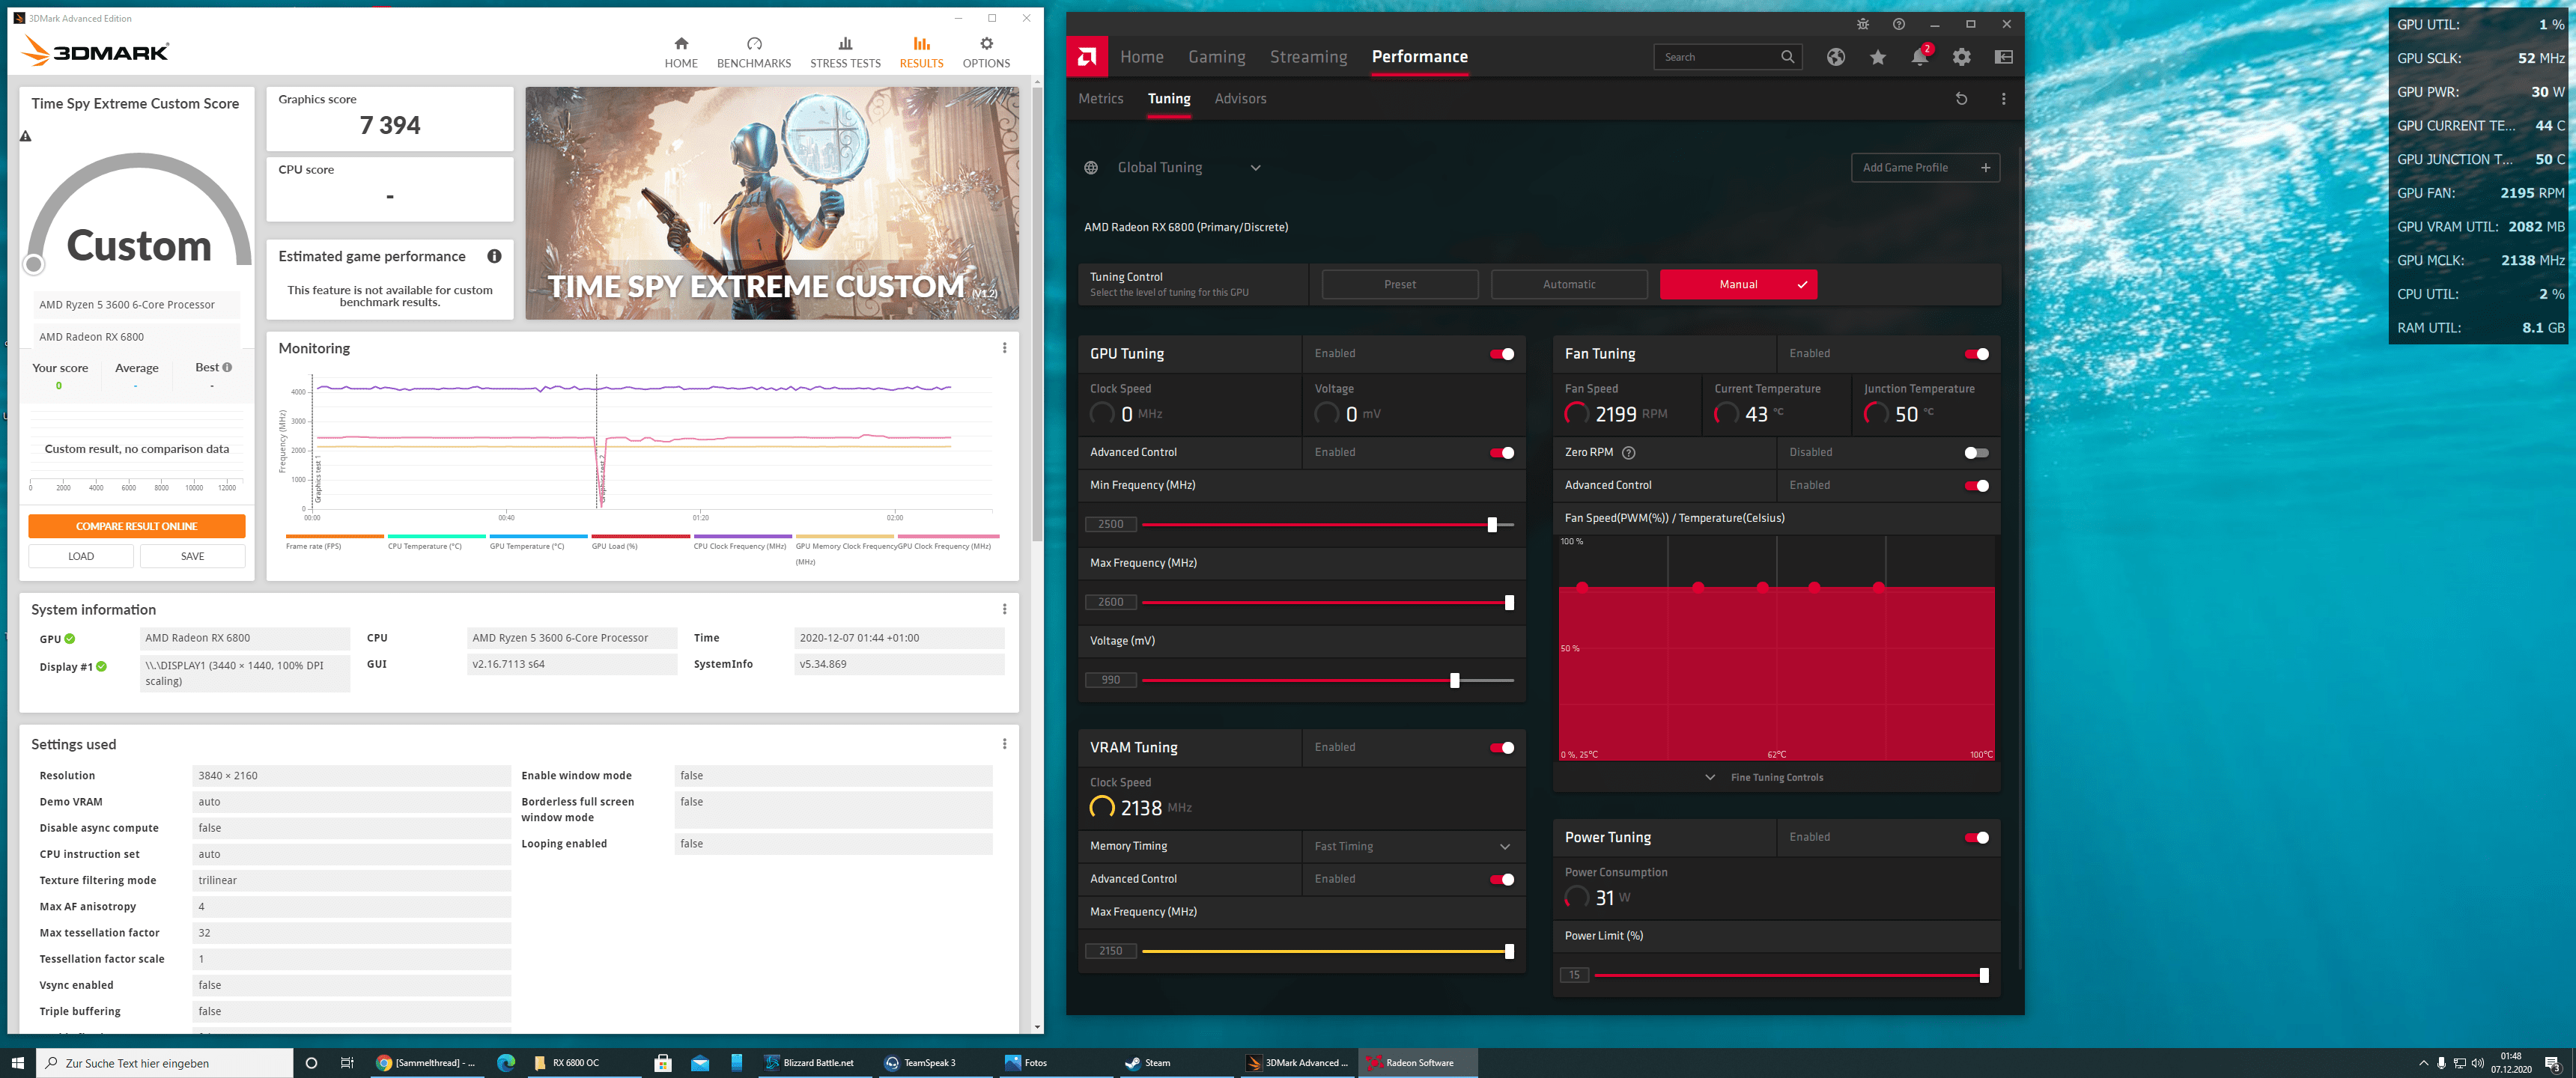Toggle VRAM Tuning Advanced Control switch
2576x1078 pixels.
coord(1501,880)
